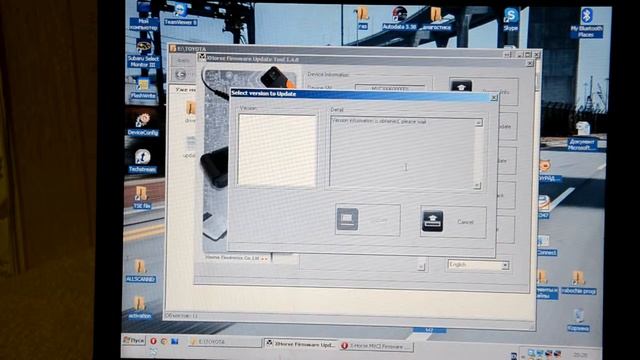Close the Select version to Update dialog
This screenshot has width=640, height=360.
[493, 98]
